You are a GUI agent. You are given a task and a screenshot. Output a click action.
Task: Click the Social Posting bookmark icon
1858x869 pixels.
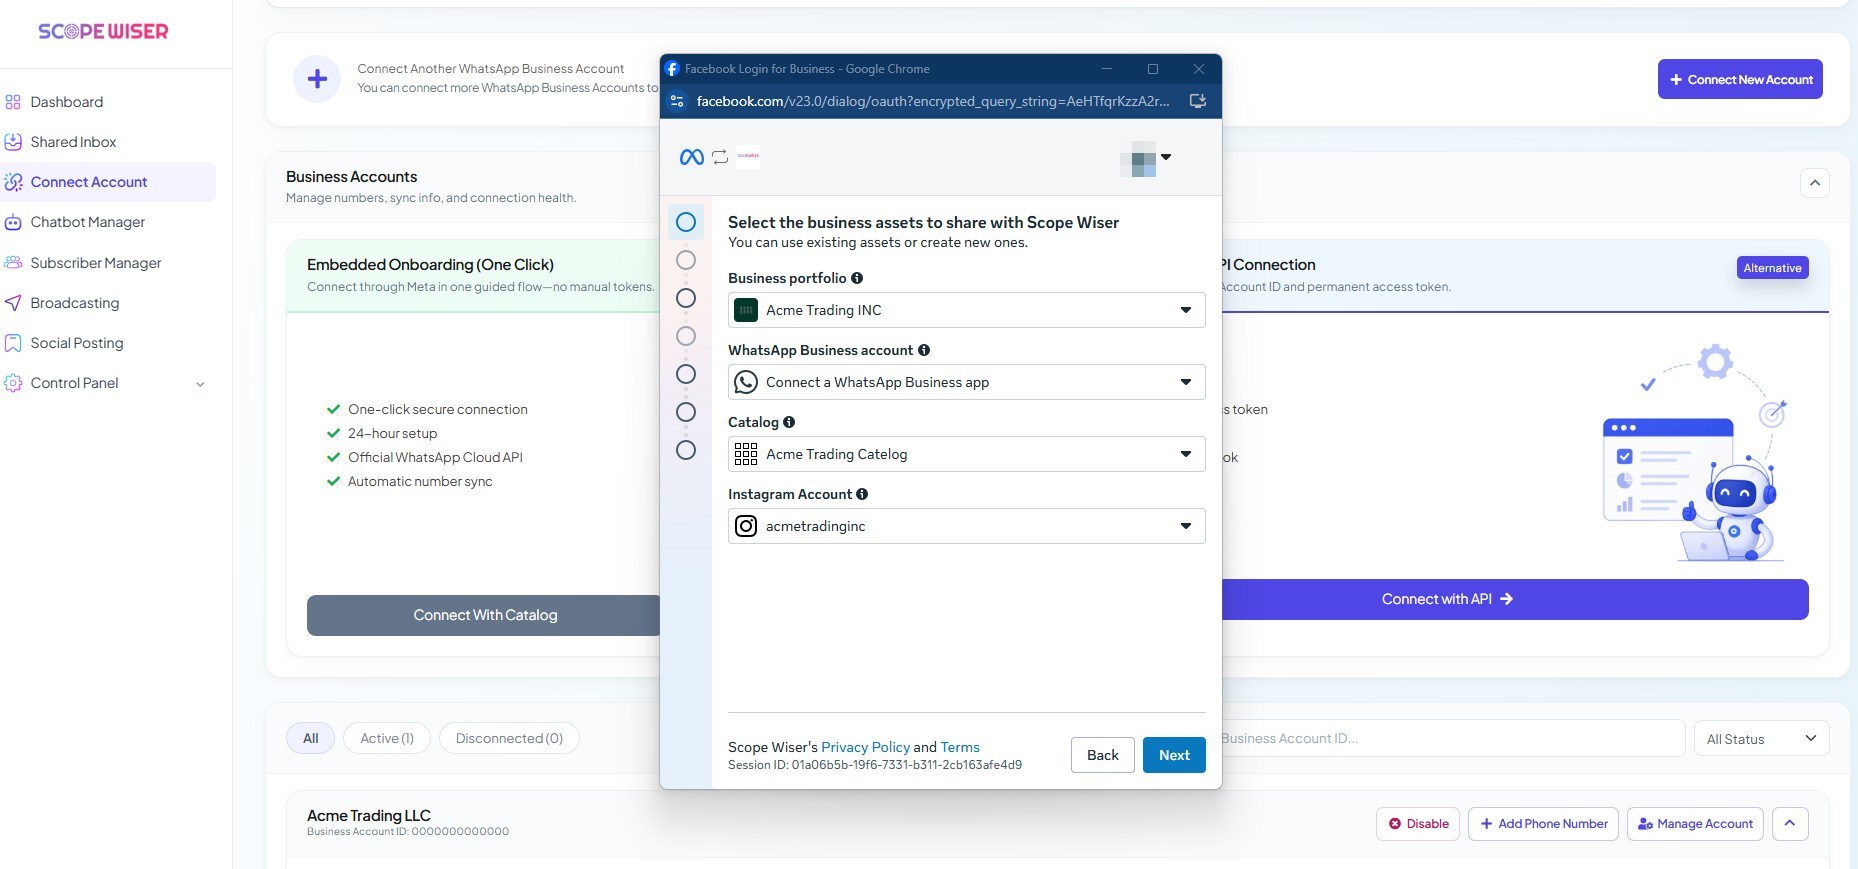tap(13, 343)
